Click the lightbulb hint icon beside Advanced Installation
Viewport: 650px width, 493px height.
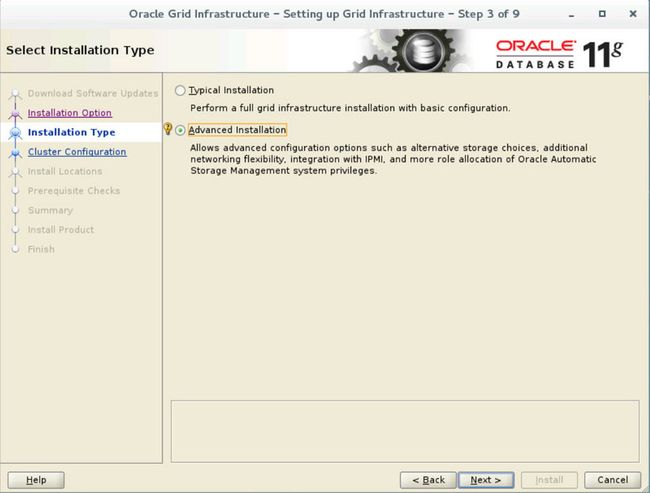pos(168,129)
